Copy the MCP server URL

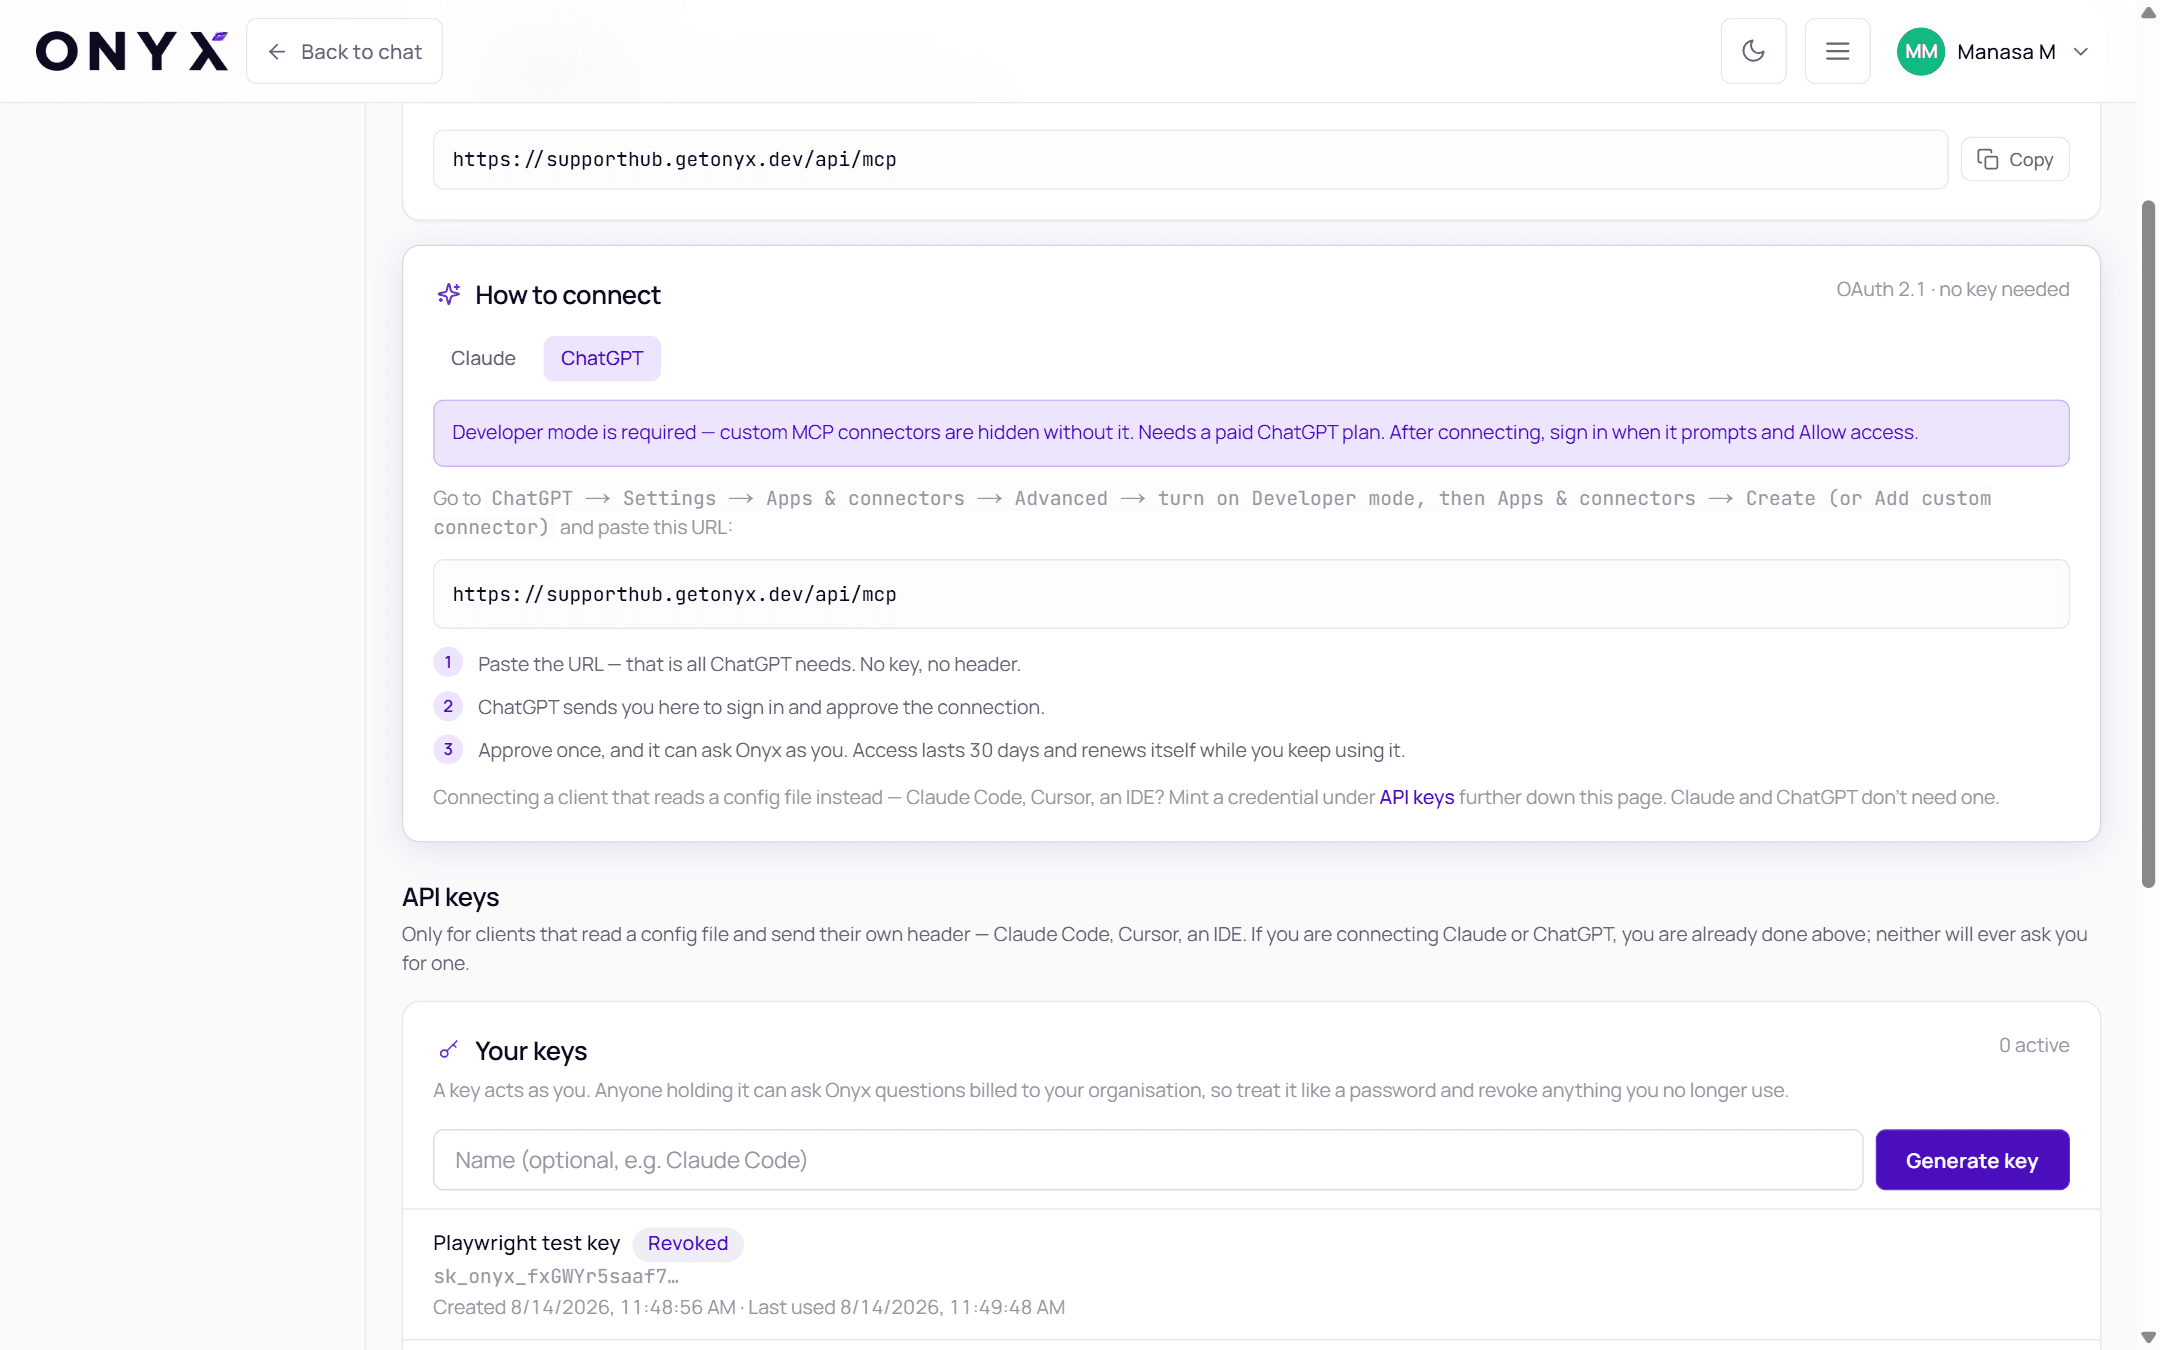pyautogui.click(x=2015, y=159)
